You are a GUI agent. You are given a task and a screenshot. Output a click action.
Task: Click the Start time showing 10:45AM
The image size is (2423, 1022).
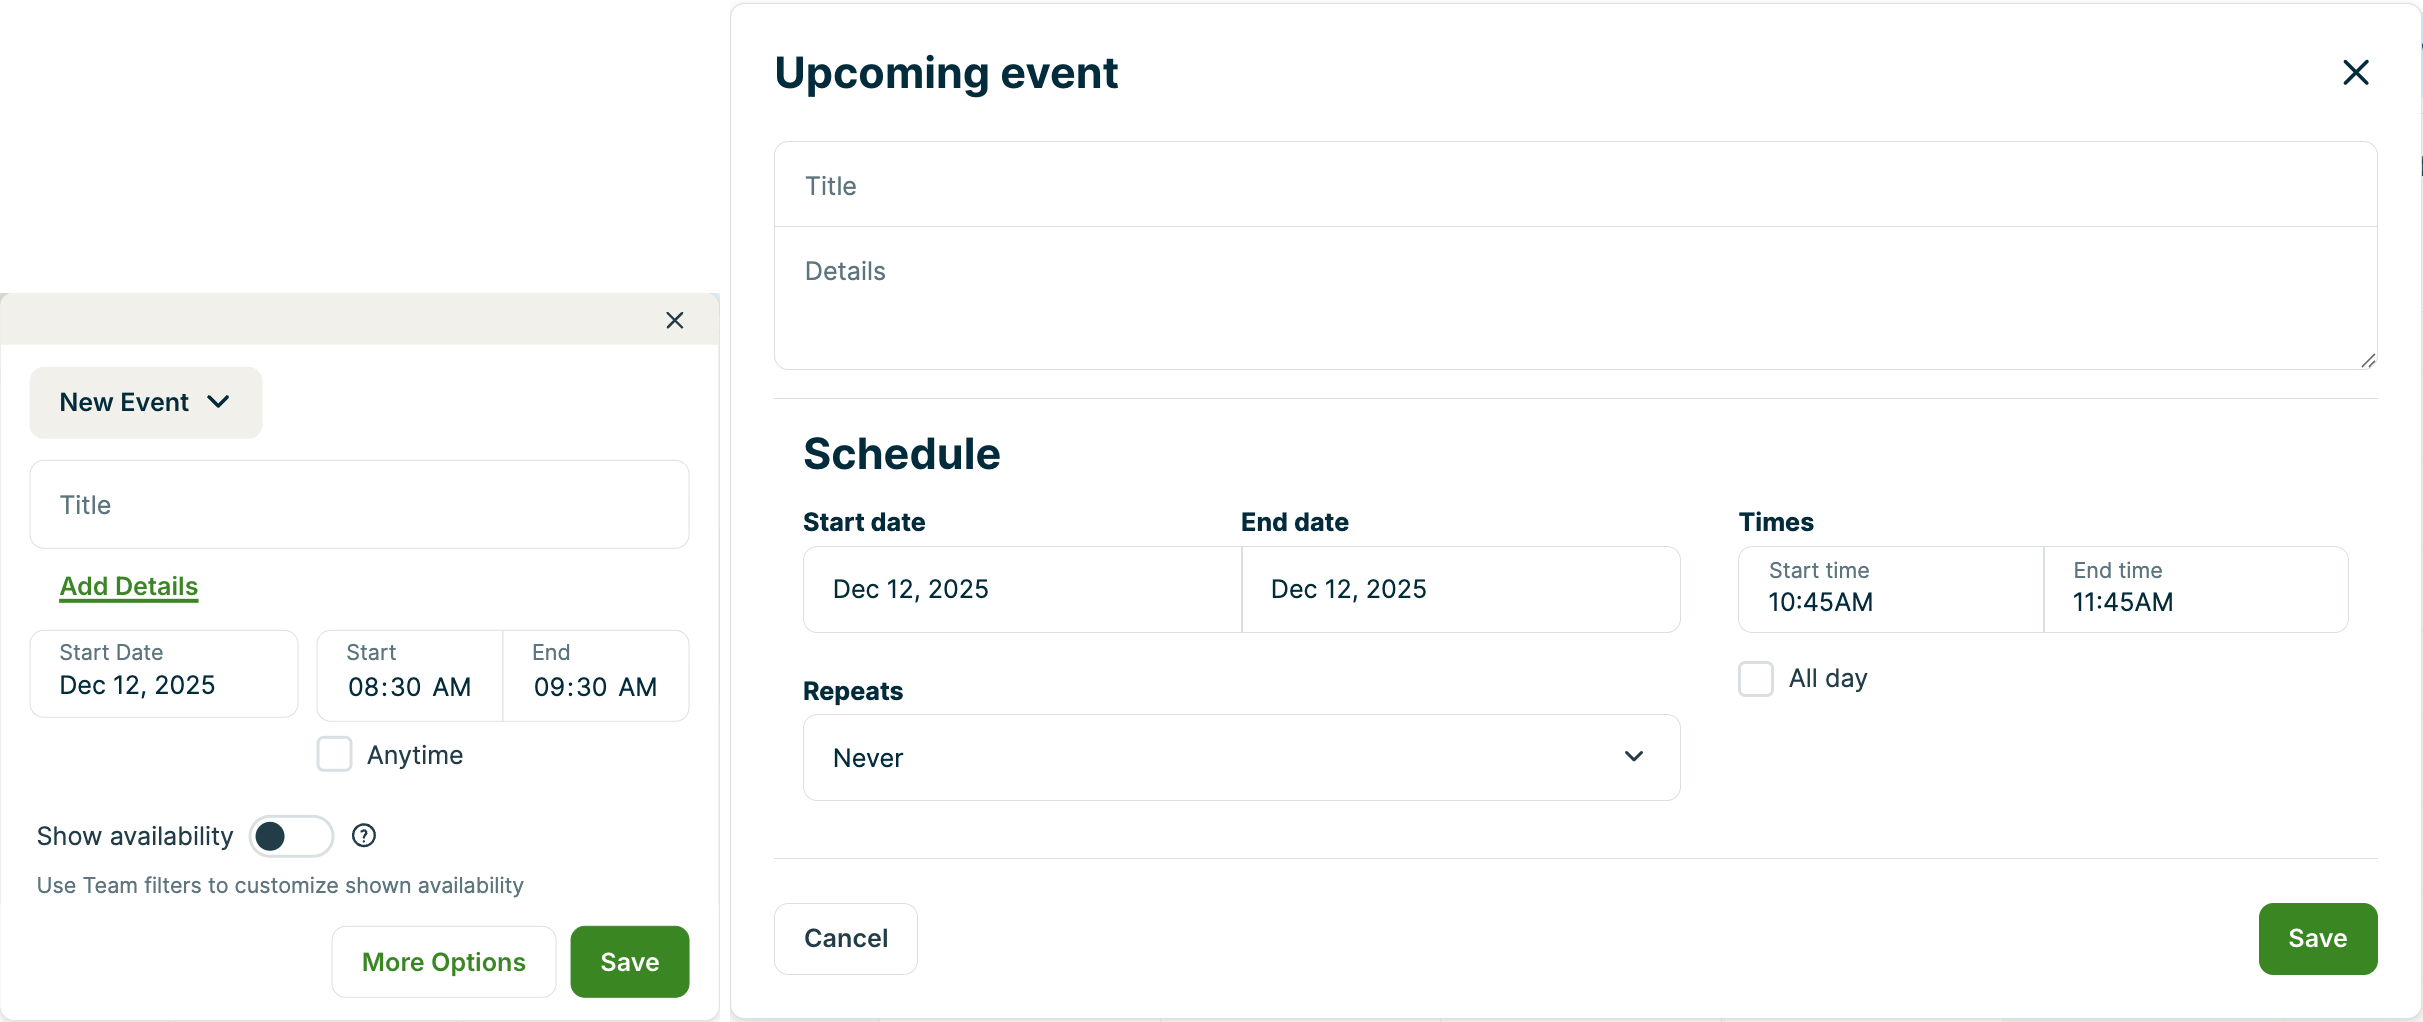coord(1890,589)
